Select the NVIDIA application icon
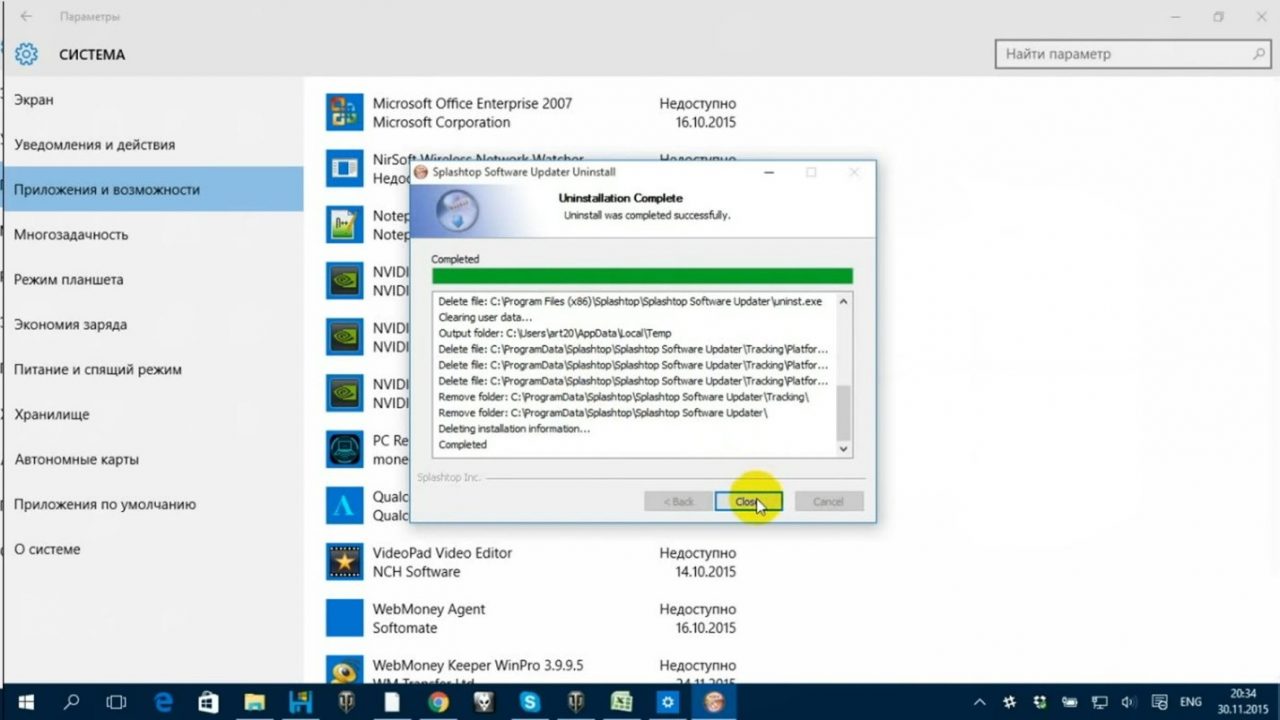Image resolution: width=1280 pixels, height=720 pixels. 344,281
